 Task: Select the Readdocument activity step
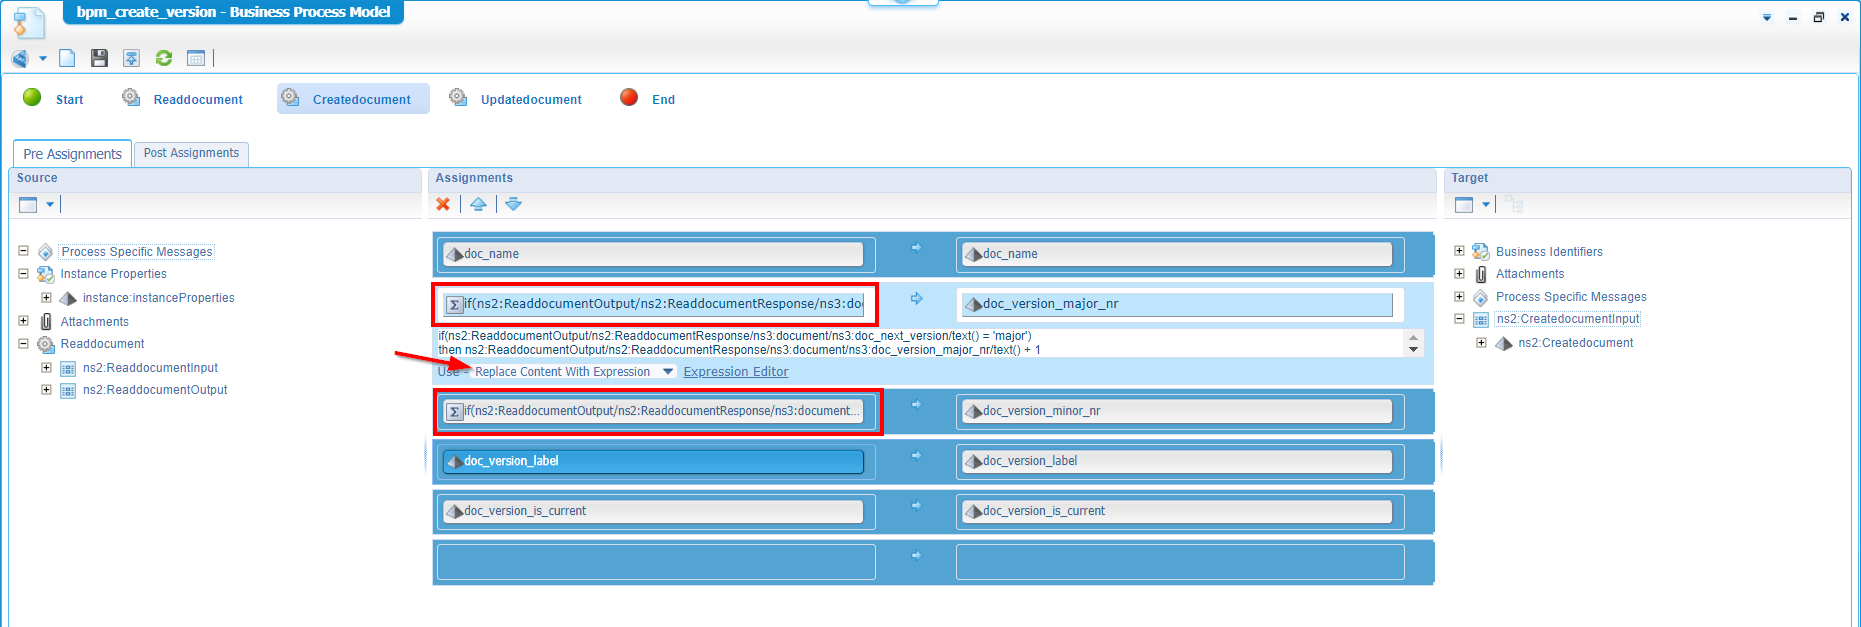[197, 100]
